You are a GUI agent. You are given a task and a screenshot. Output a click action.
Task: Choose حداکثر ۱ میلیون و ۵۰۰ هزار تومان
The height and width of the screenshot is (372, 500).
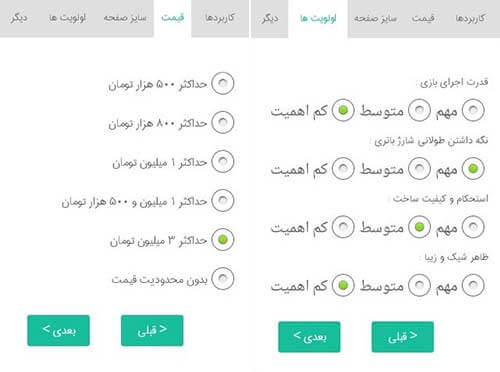coord(223,200)
